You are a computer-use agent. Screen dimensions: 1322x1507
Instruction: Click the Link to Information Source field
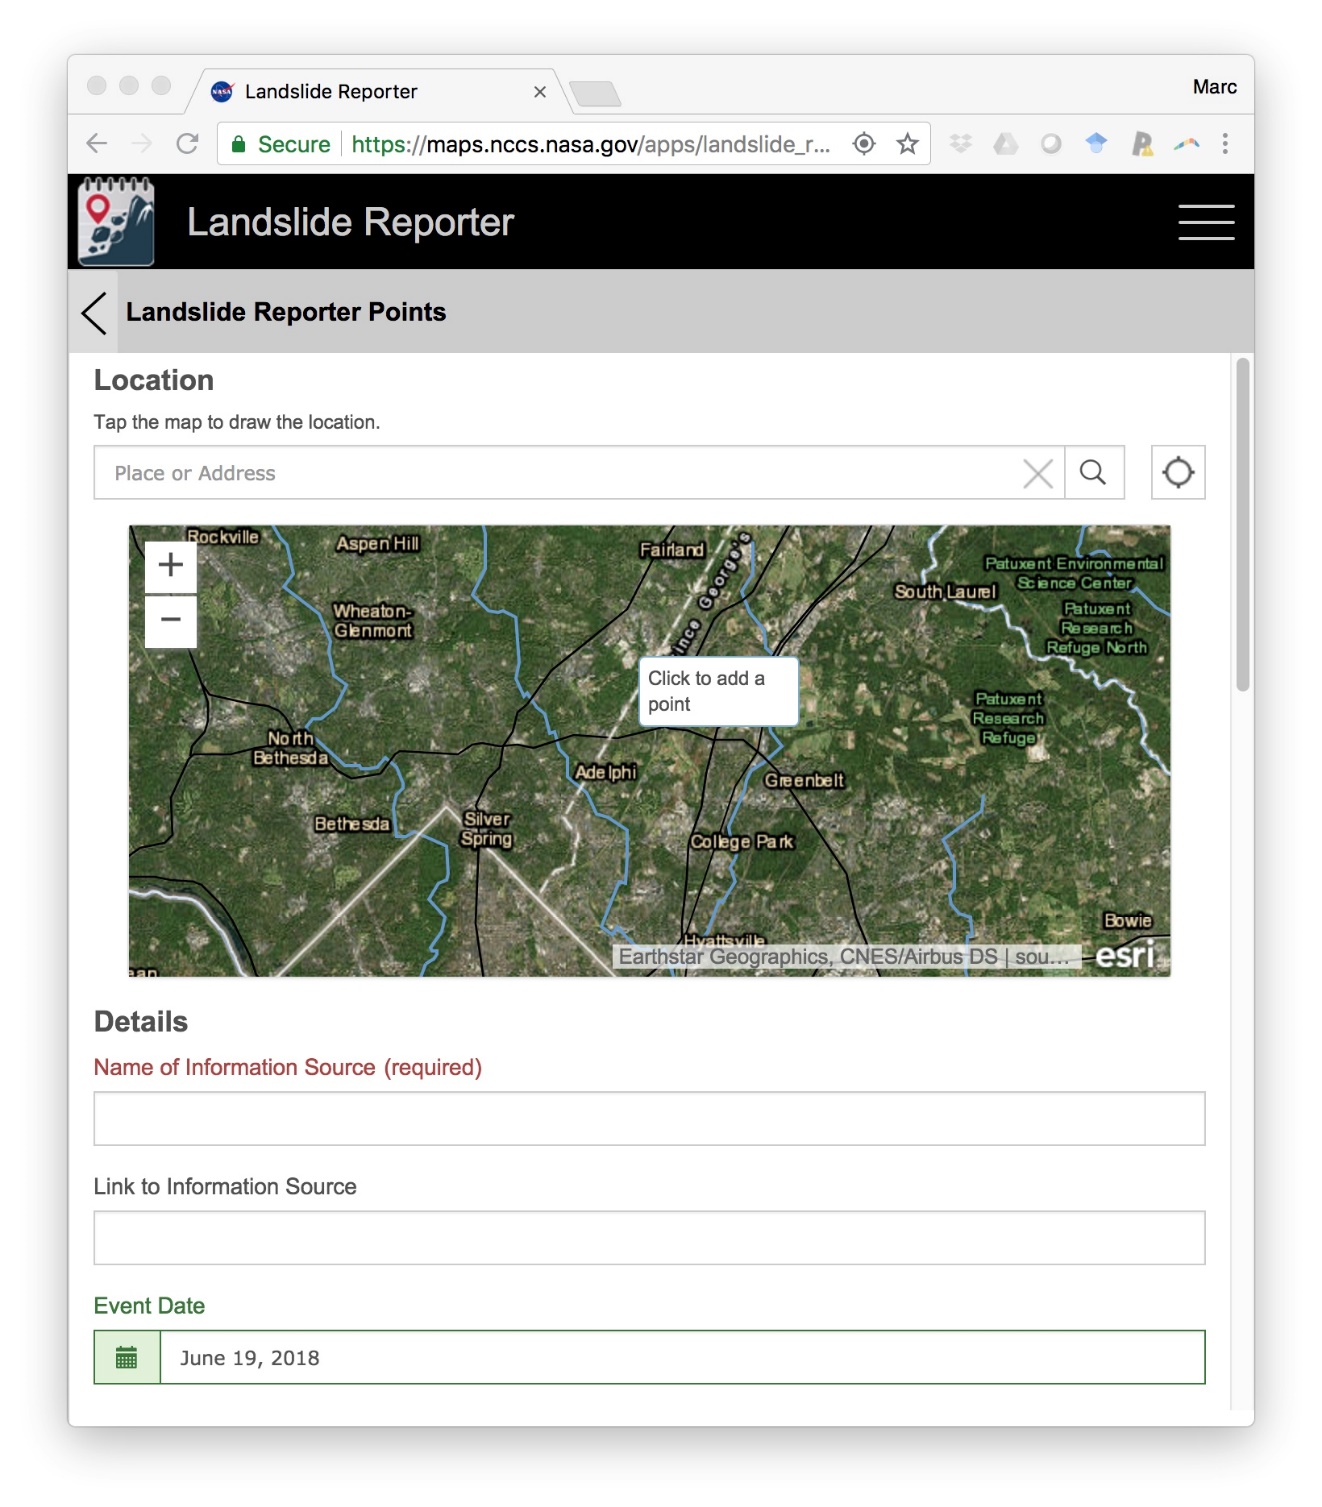pyautogui.click(x=649, y=1238)
